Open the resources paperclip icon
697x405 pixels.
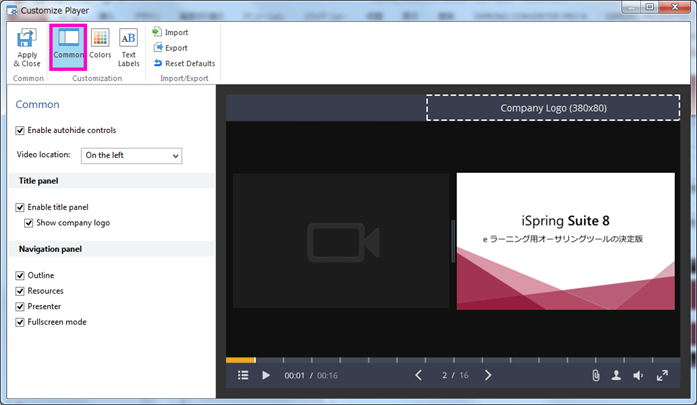pos(596,375)
